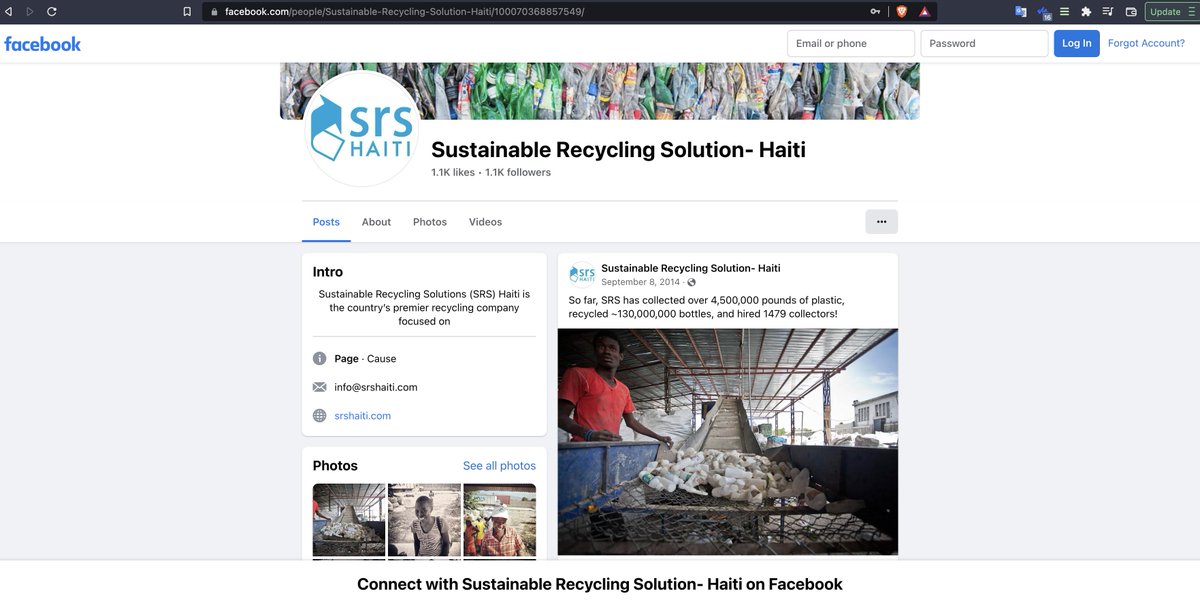Open the black-and-white photo thumbnail

pyautogui.click(x=424, y=520)
